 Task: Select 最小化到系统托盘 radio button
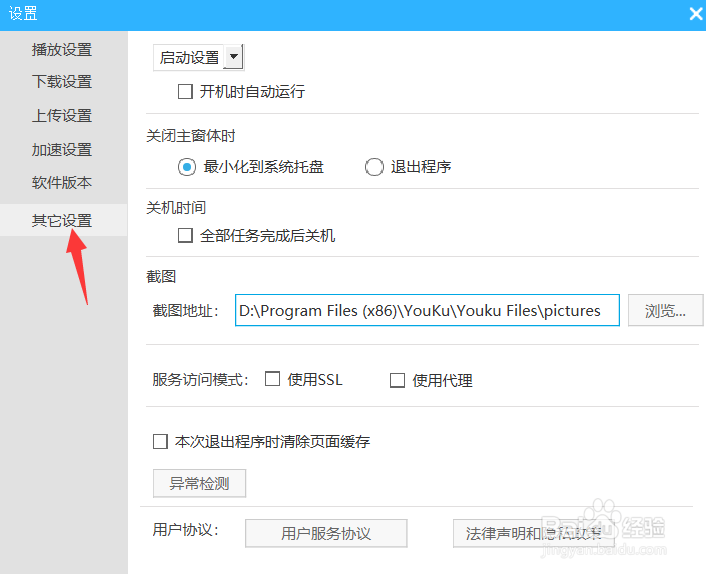click(x=187, y=167)
